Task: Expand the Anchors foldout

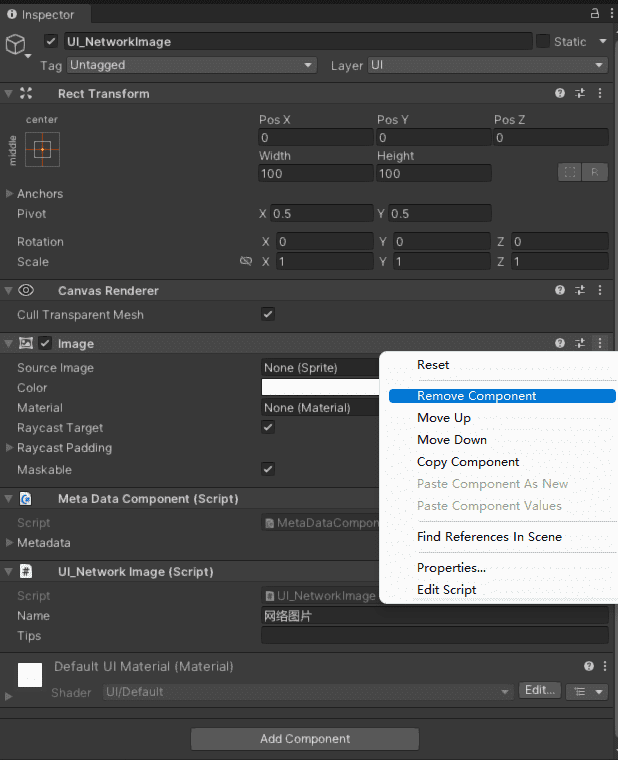Action: [10, 194]
